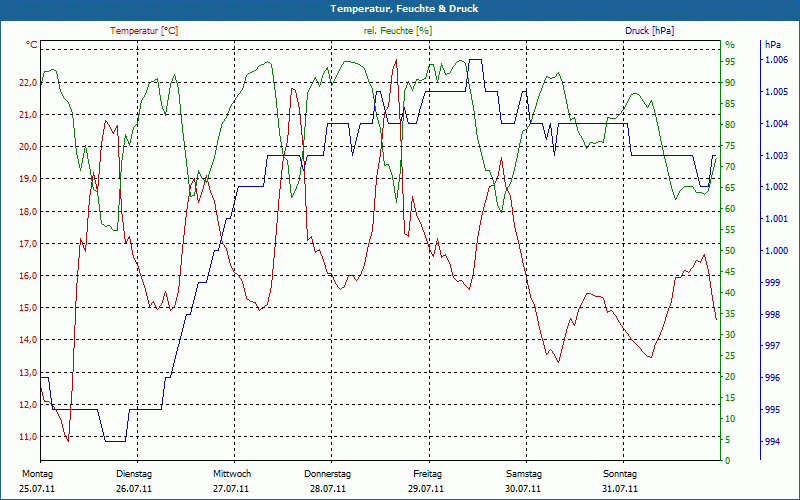Click the '997' pressure axis value
Image resolution: width=800 pixels, height=500 pixels.
click(773, 346)
